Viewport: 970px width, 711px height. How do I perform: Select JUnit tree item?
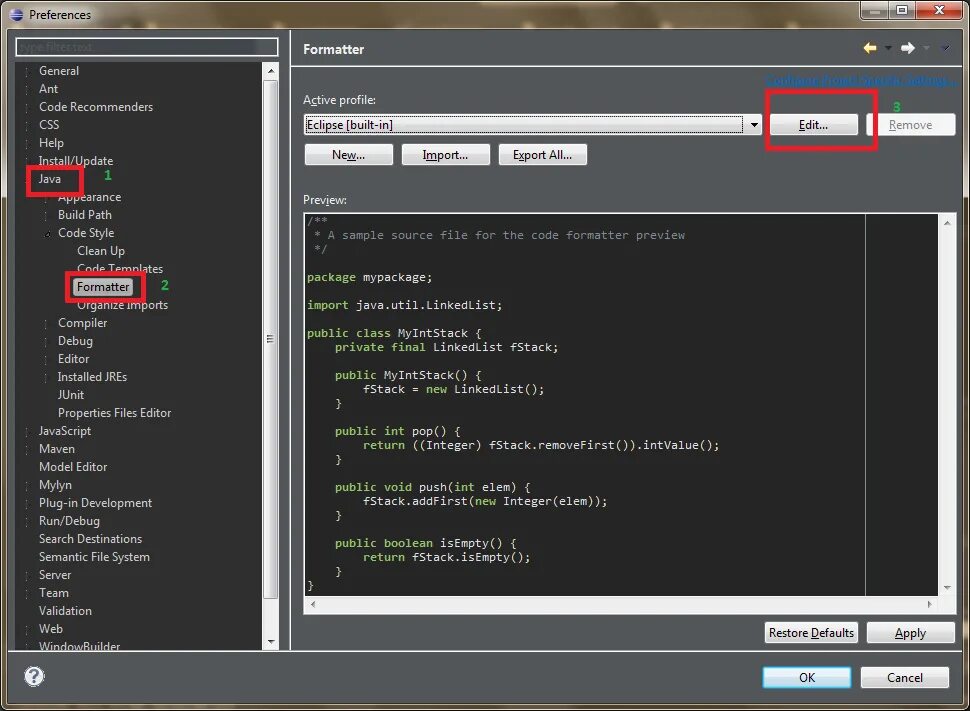pos(71,394)
